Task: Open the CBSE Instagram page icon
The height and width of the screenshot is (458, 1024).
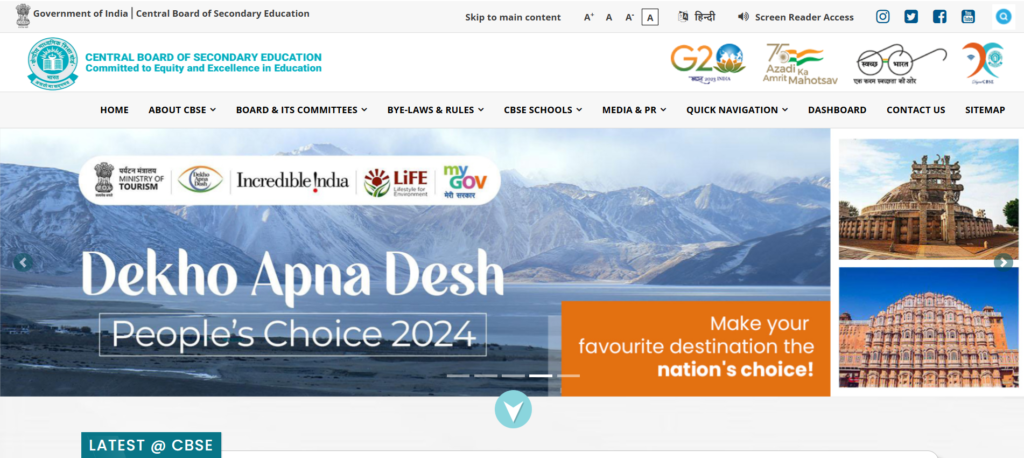Action: [x=882, y=17]
